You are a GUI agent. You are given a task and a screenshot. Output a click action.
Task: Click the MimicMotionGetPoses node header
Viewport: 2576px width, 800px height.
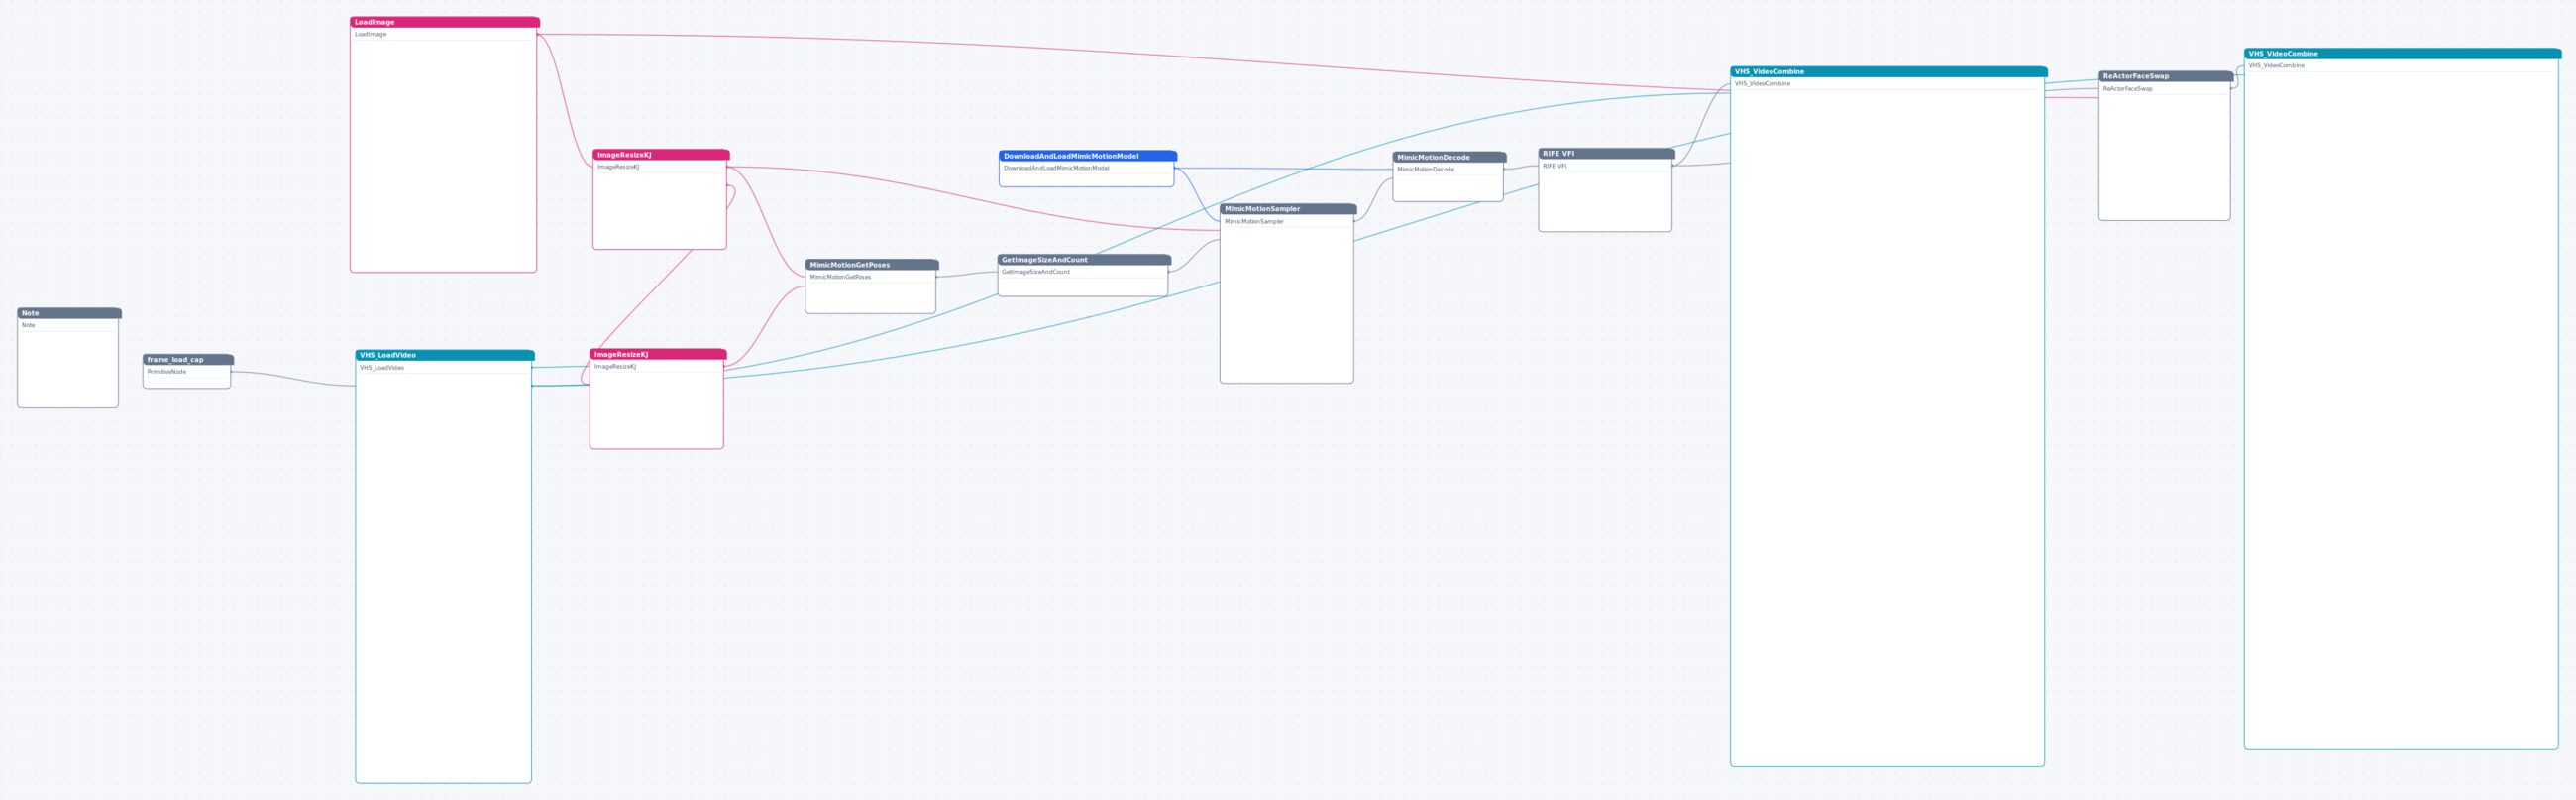872,265
